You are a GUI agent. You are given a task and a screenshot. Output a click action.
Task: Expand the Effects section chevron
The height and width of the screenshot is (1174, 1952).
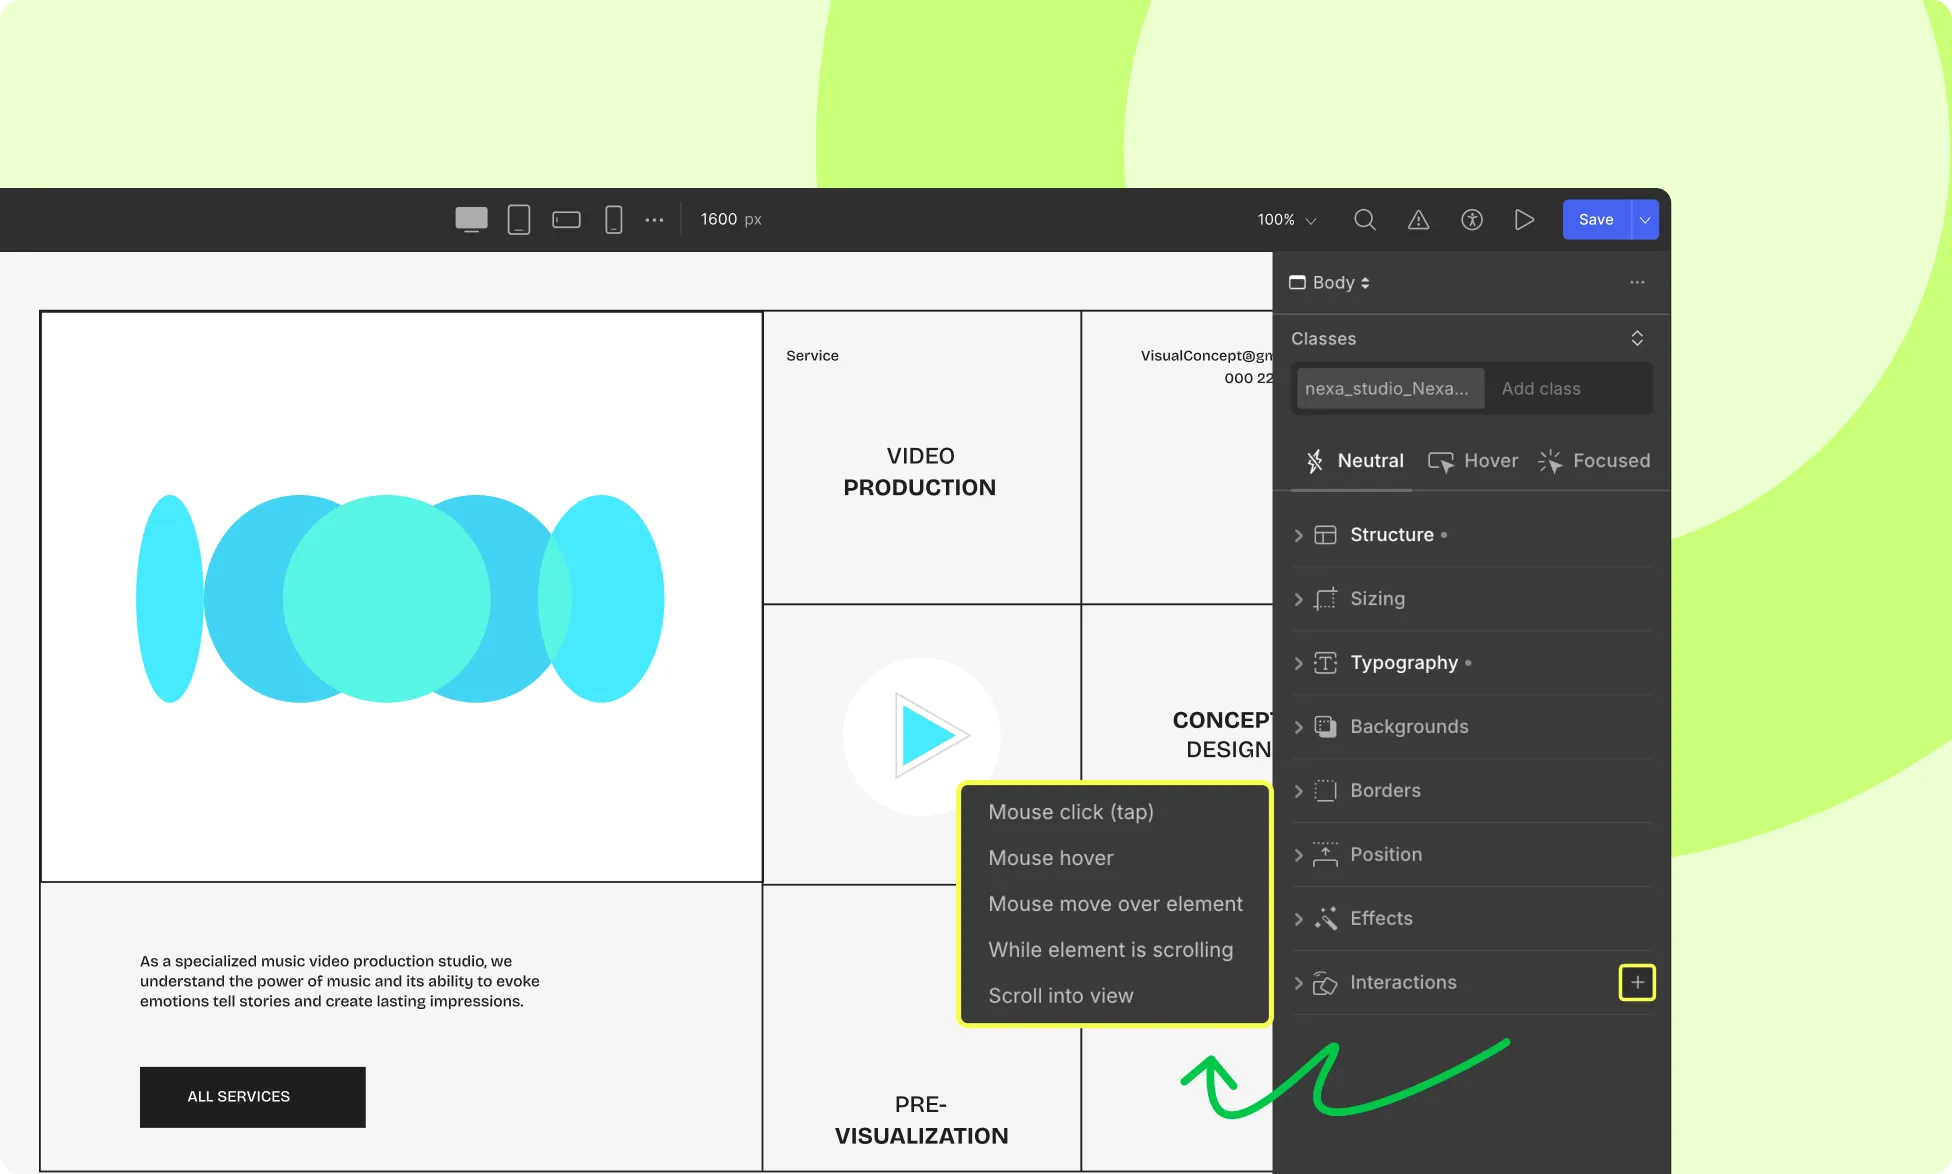pyautogui.click(x=1298, y=919)
